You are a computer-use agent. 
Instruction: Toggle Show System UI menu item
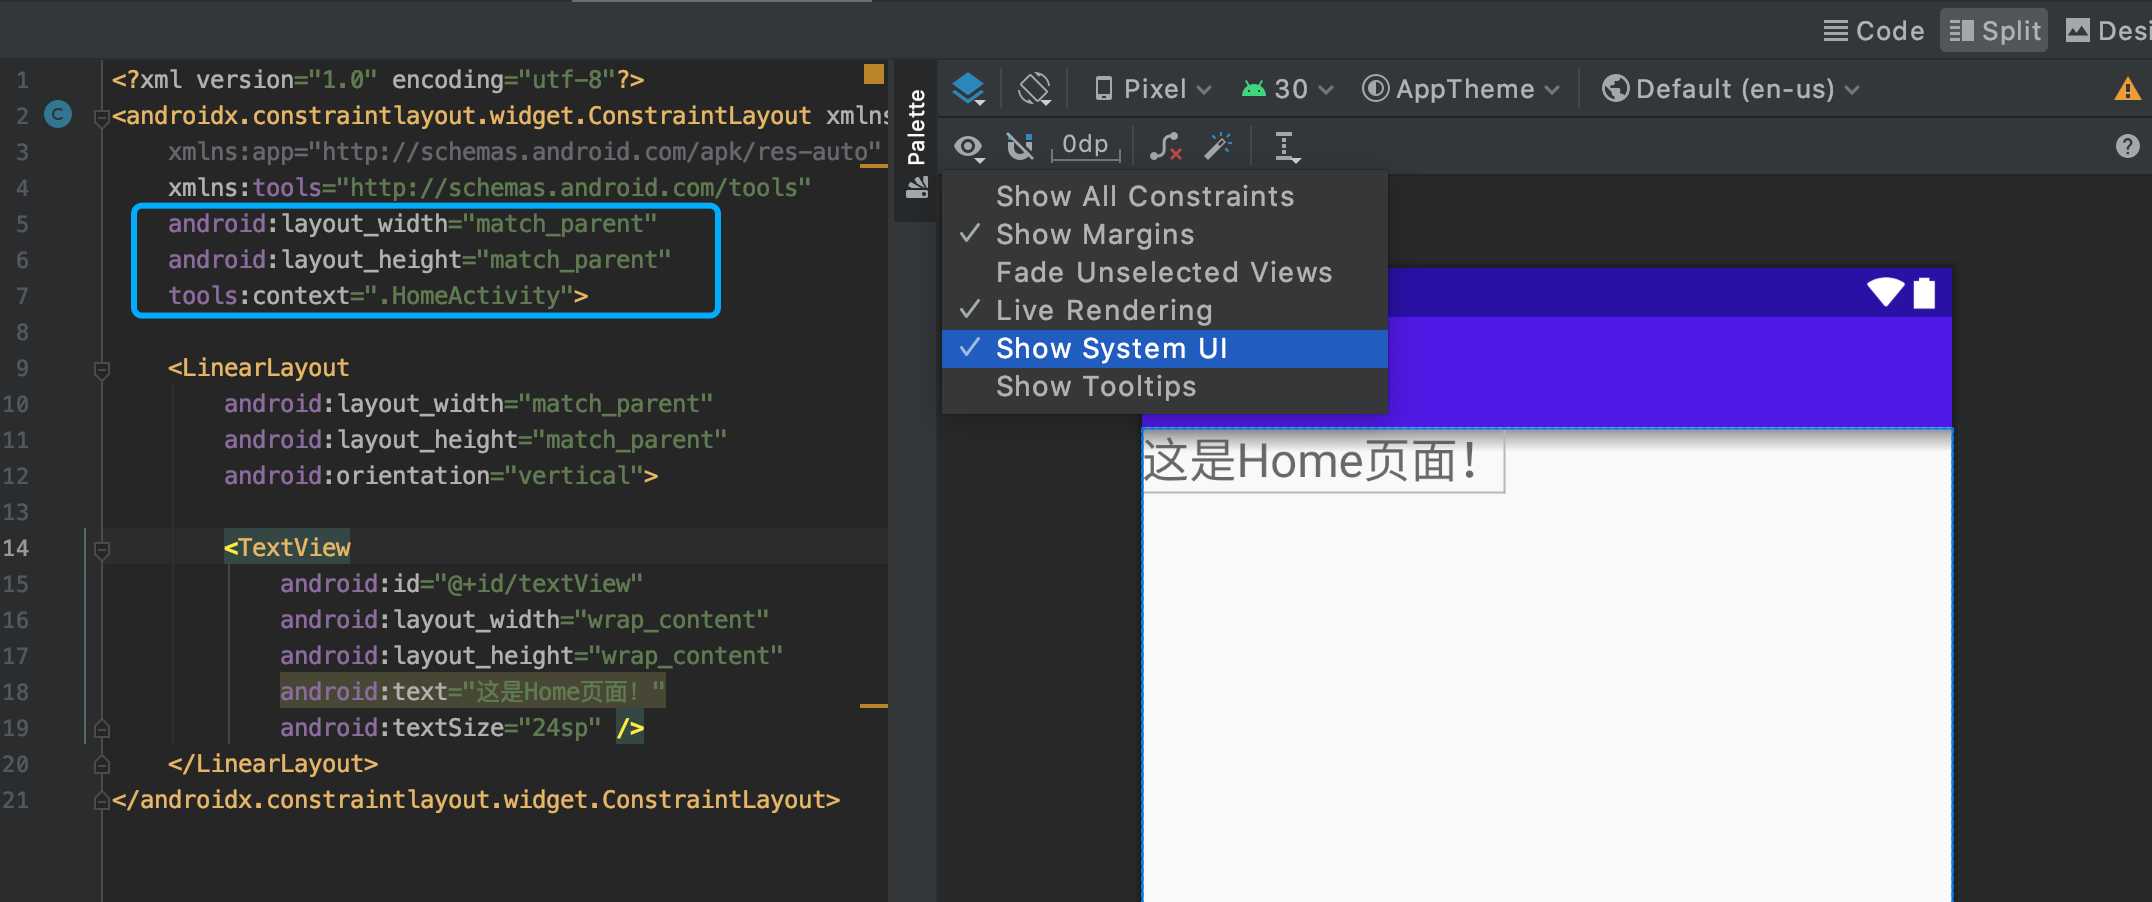coord(1165,348)
